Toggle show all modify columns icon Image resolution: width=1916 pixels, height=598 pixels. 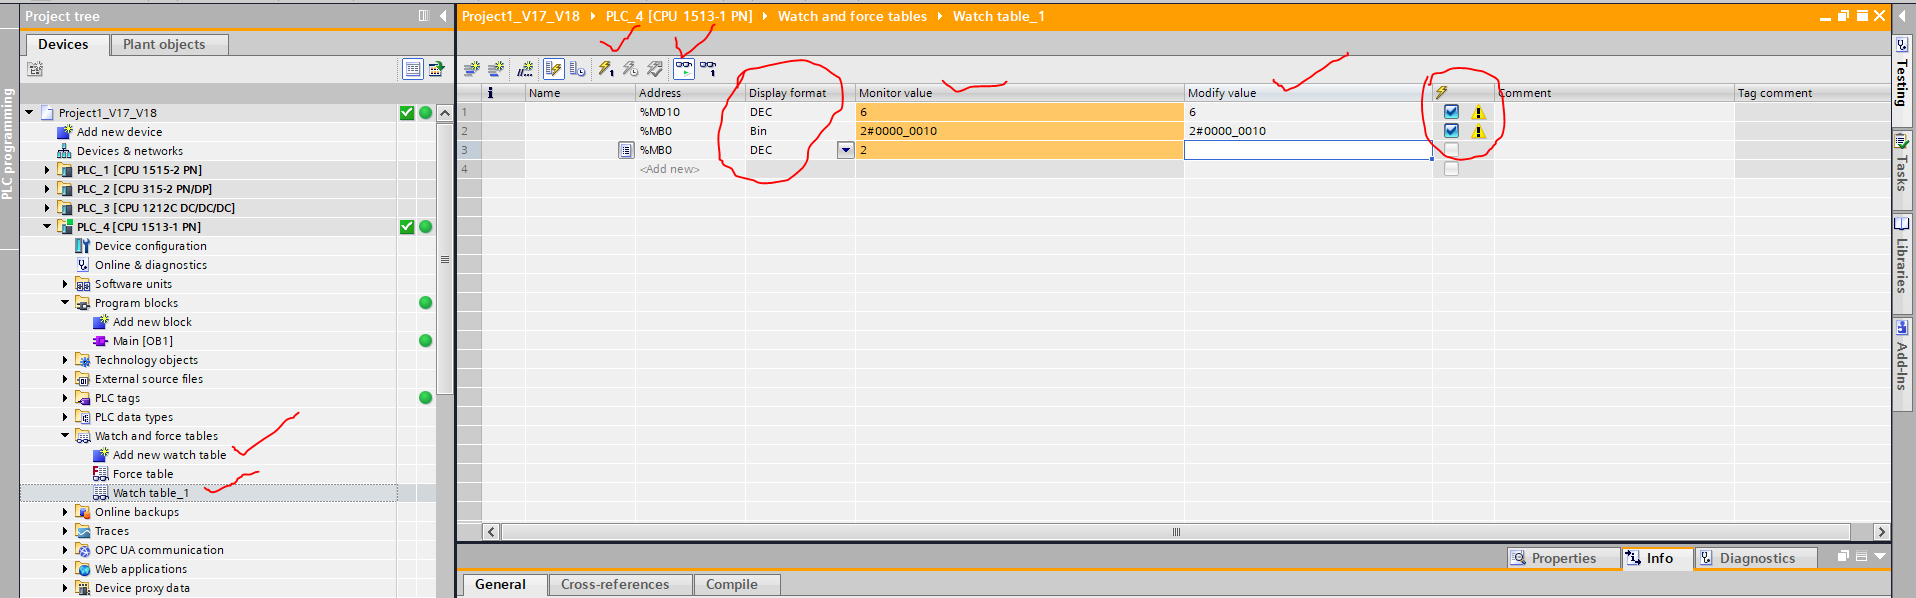(x=553, y=69)
